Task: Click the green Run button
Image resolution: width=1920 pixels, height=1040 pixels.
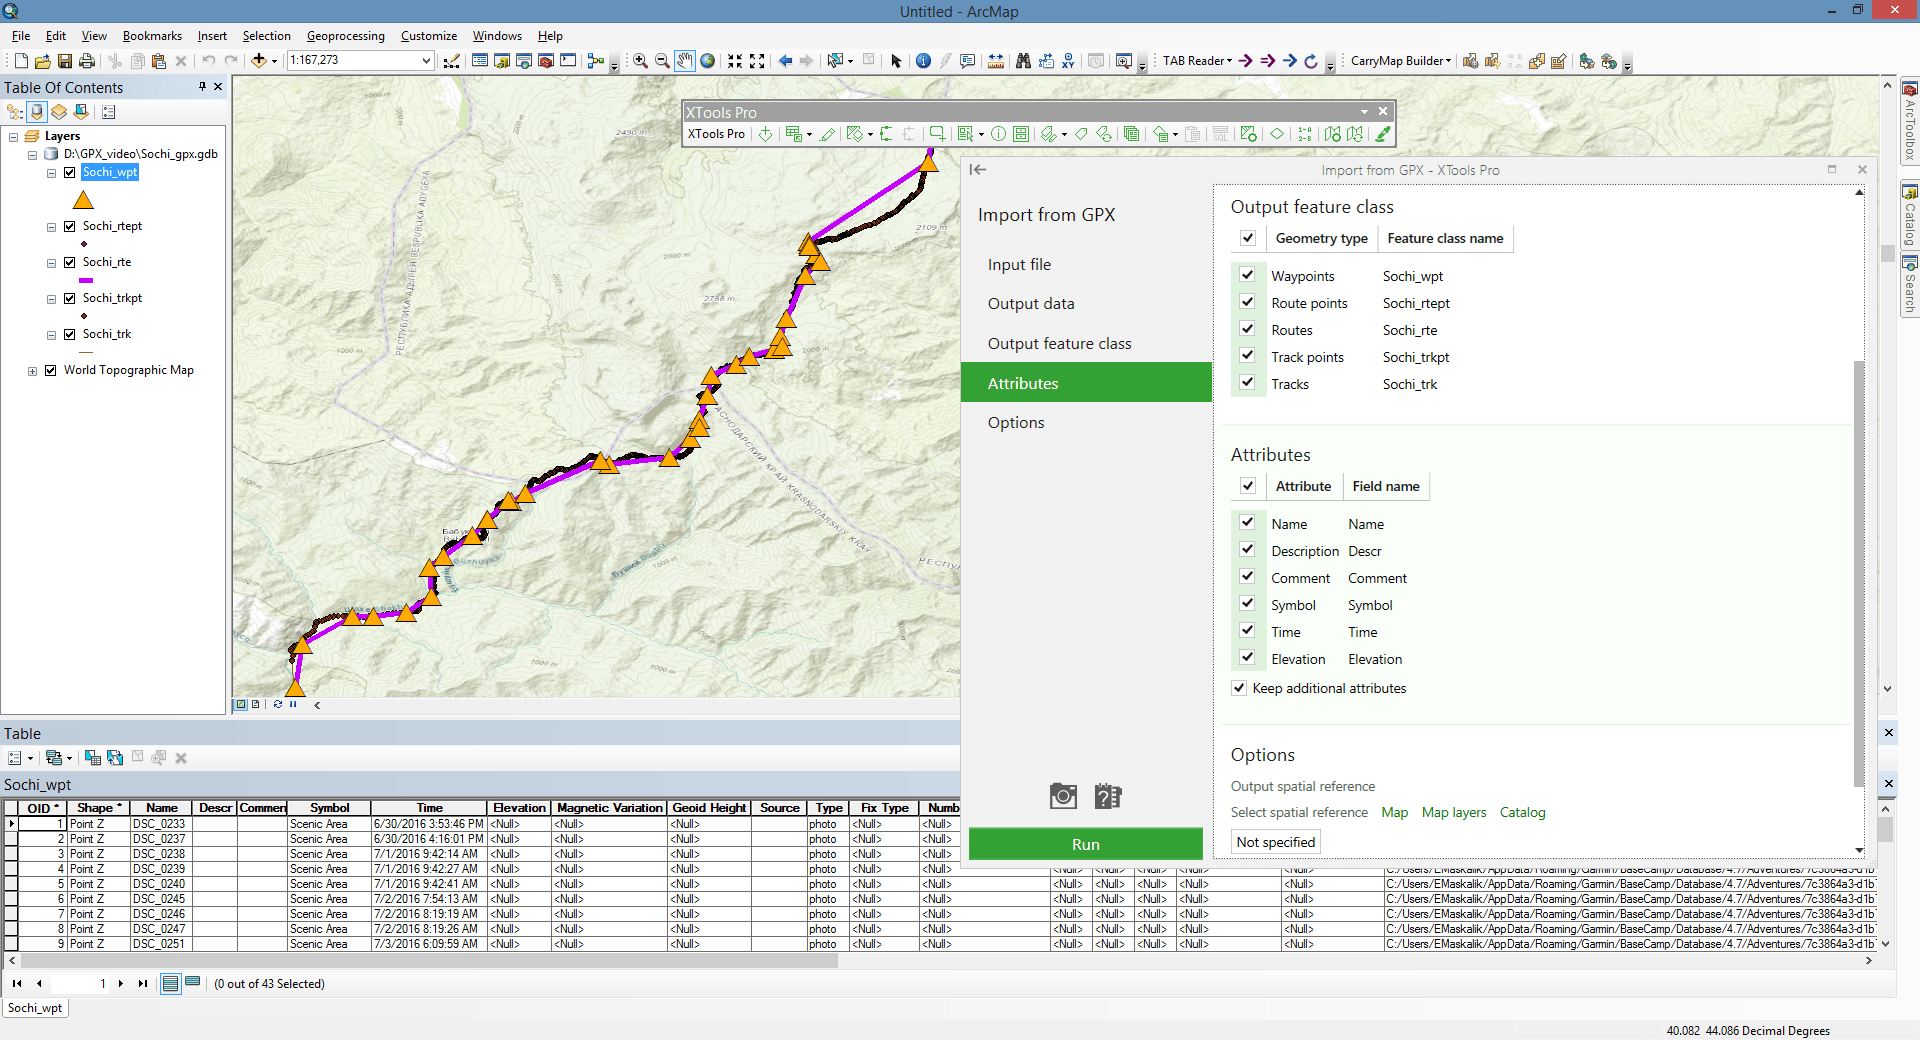Action: [x=1086, y=844]
